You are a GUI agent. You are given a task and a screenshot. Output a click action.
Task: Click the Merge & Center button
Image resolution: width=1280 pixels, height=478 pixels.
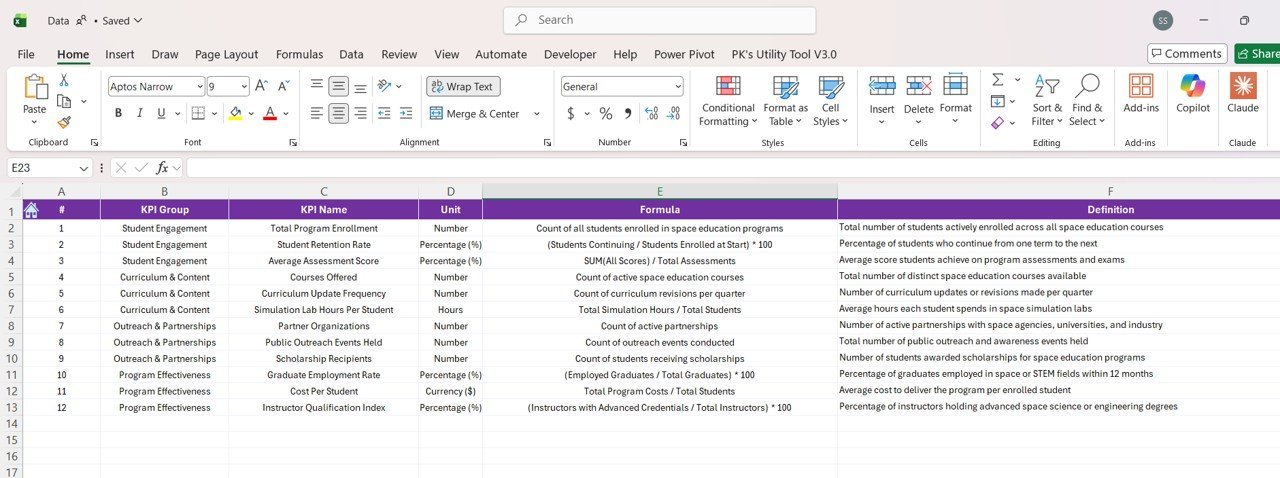(475, 114)
